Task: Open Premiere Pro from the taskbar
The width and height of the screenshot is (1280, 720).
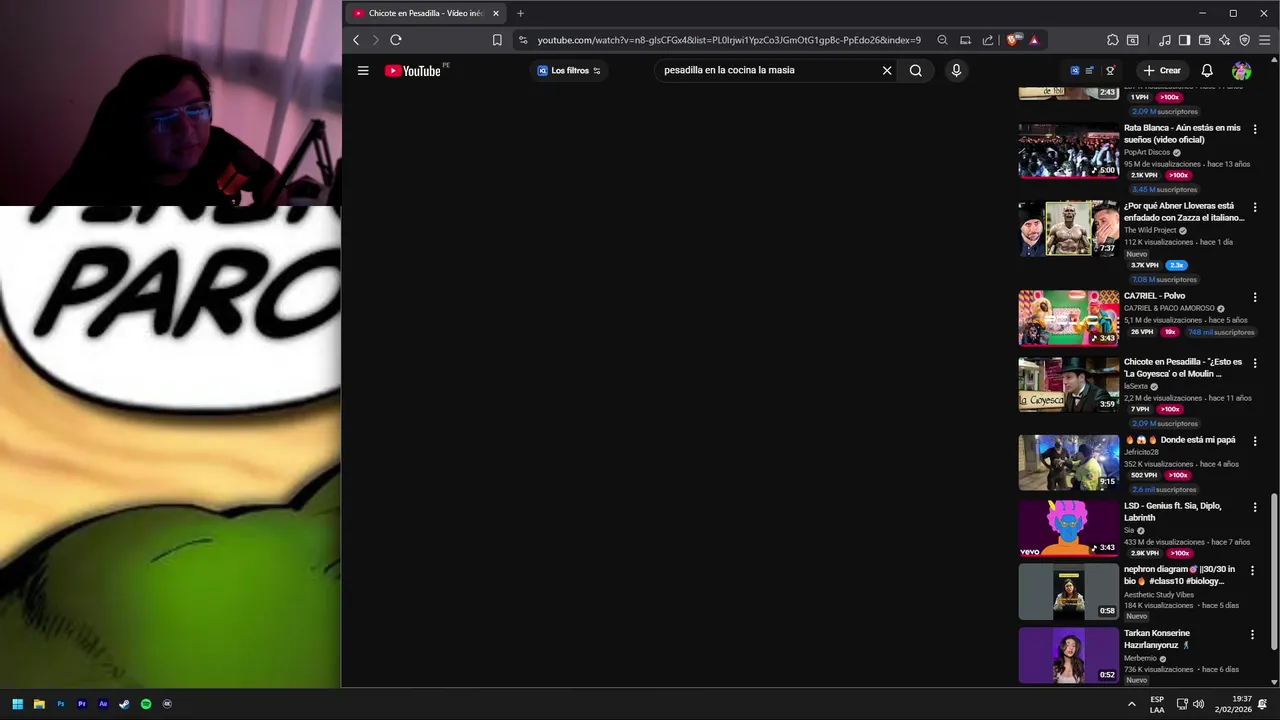Action: point(82,704)
